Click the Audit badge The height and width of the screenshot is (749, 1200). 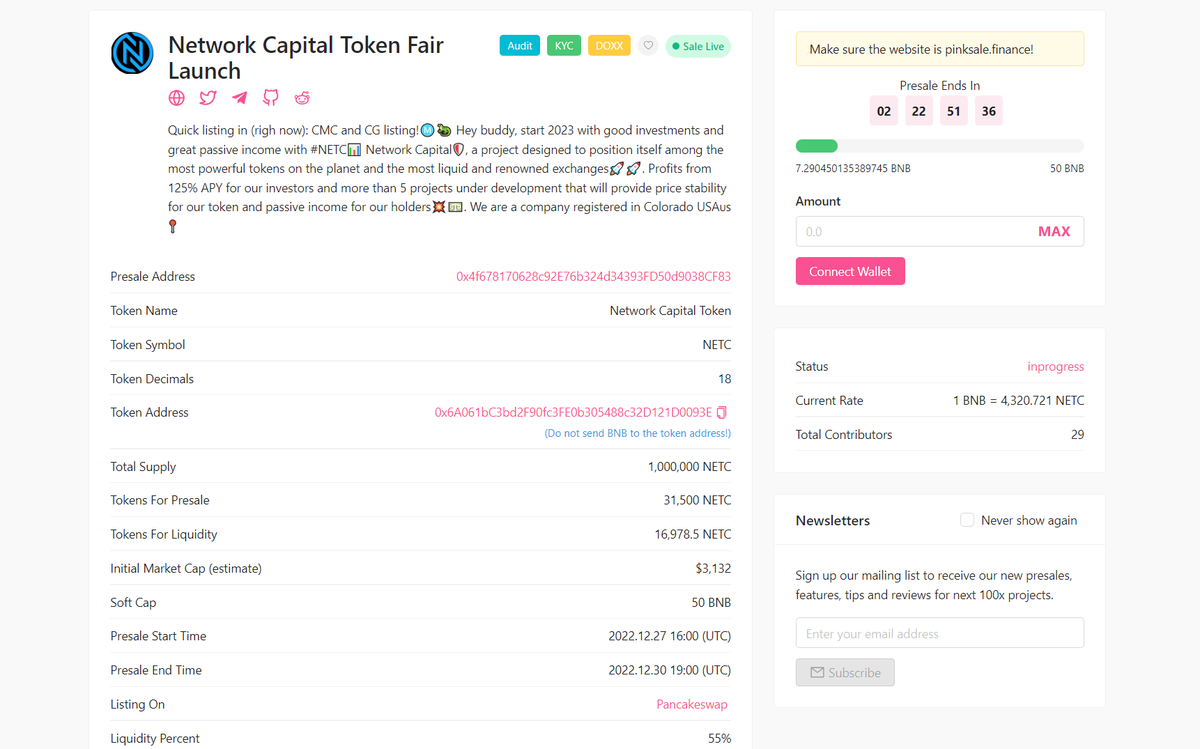(x=520, y=46)
